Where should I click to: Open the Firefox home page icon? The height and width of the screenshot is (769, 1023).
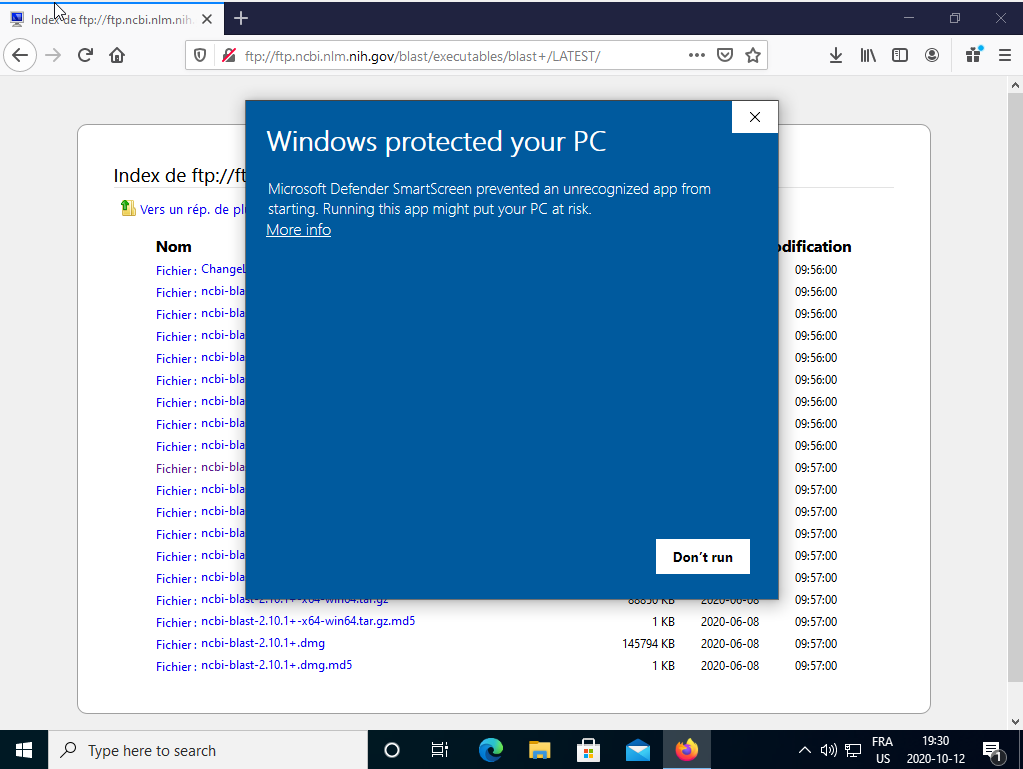(117, 55)
